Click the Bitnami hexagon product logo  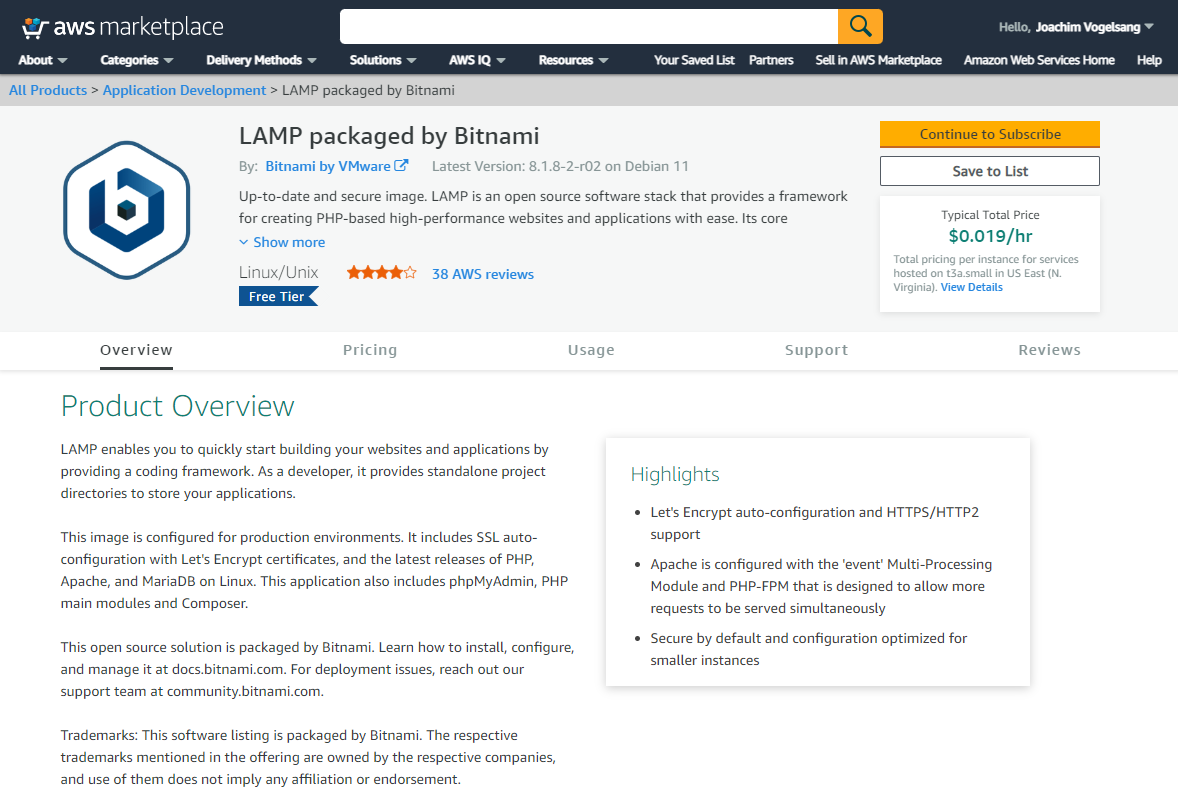[x=126, y=210]
